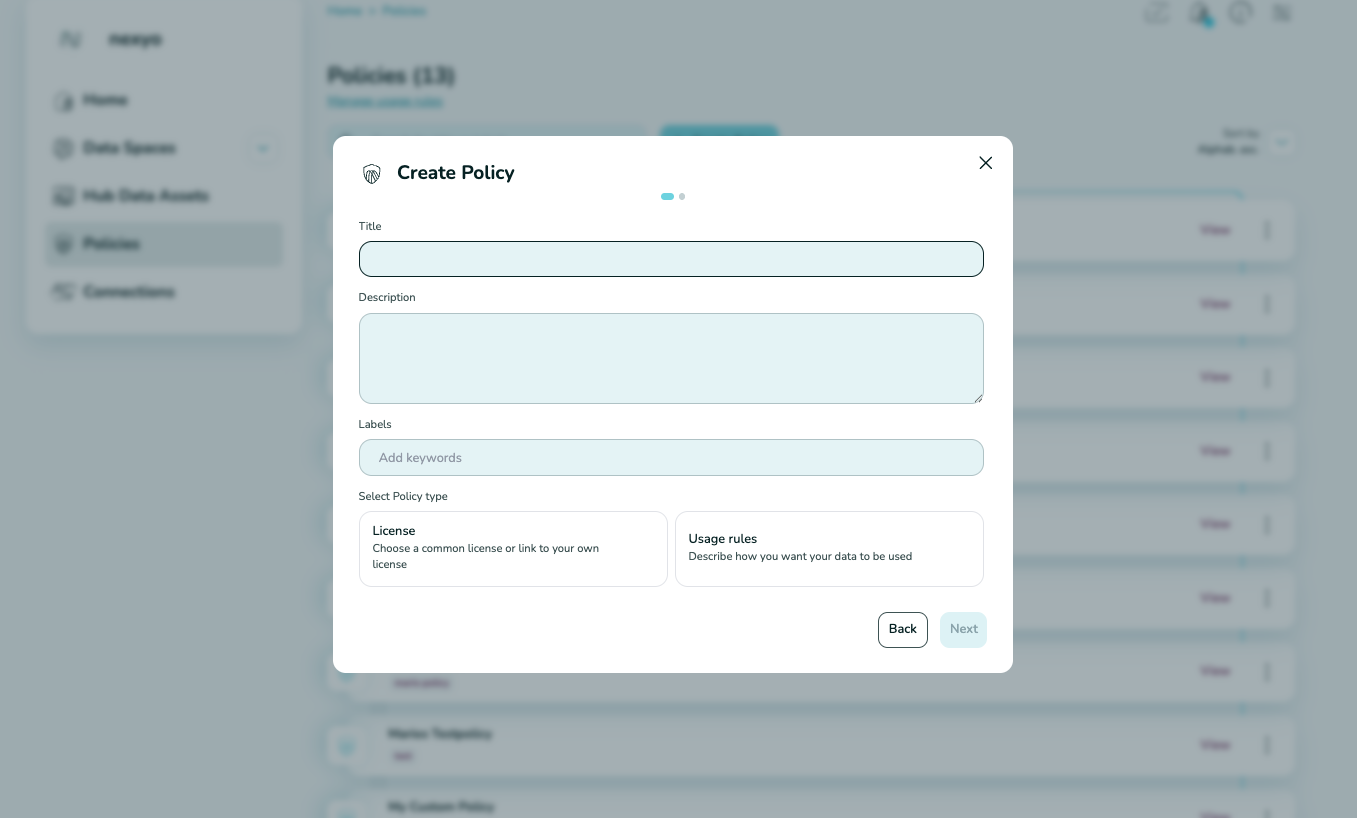Click the second step indicator dot
Image resolution: width=1357 pixels, height=818 pixels.
(x=682, y=196)
